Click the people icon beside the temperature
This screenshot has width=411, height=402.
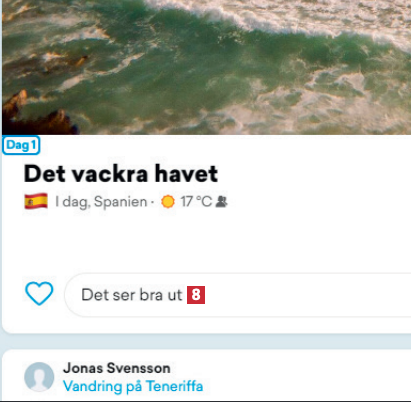[222, 202]
